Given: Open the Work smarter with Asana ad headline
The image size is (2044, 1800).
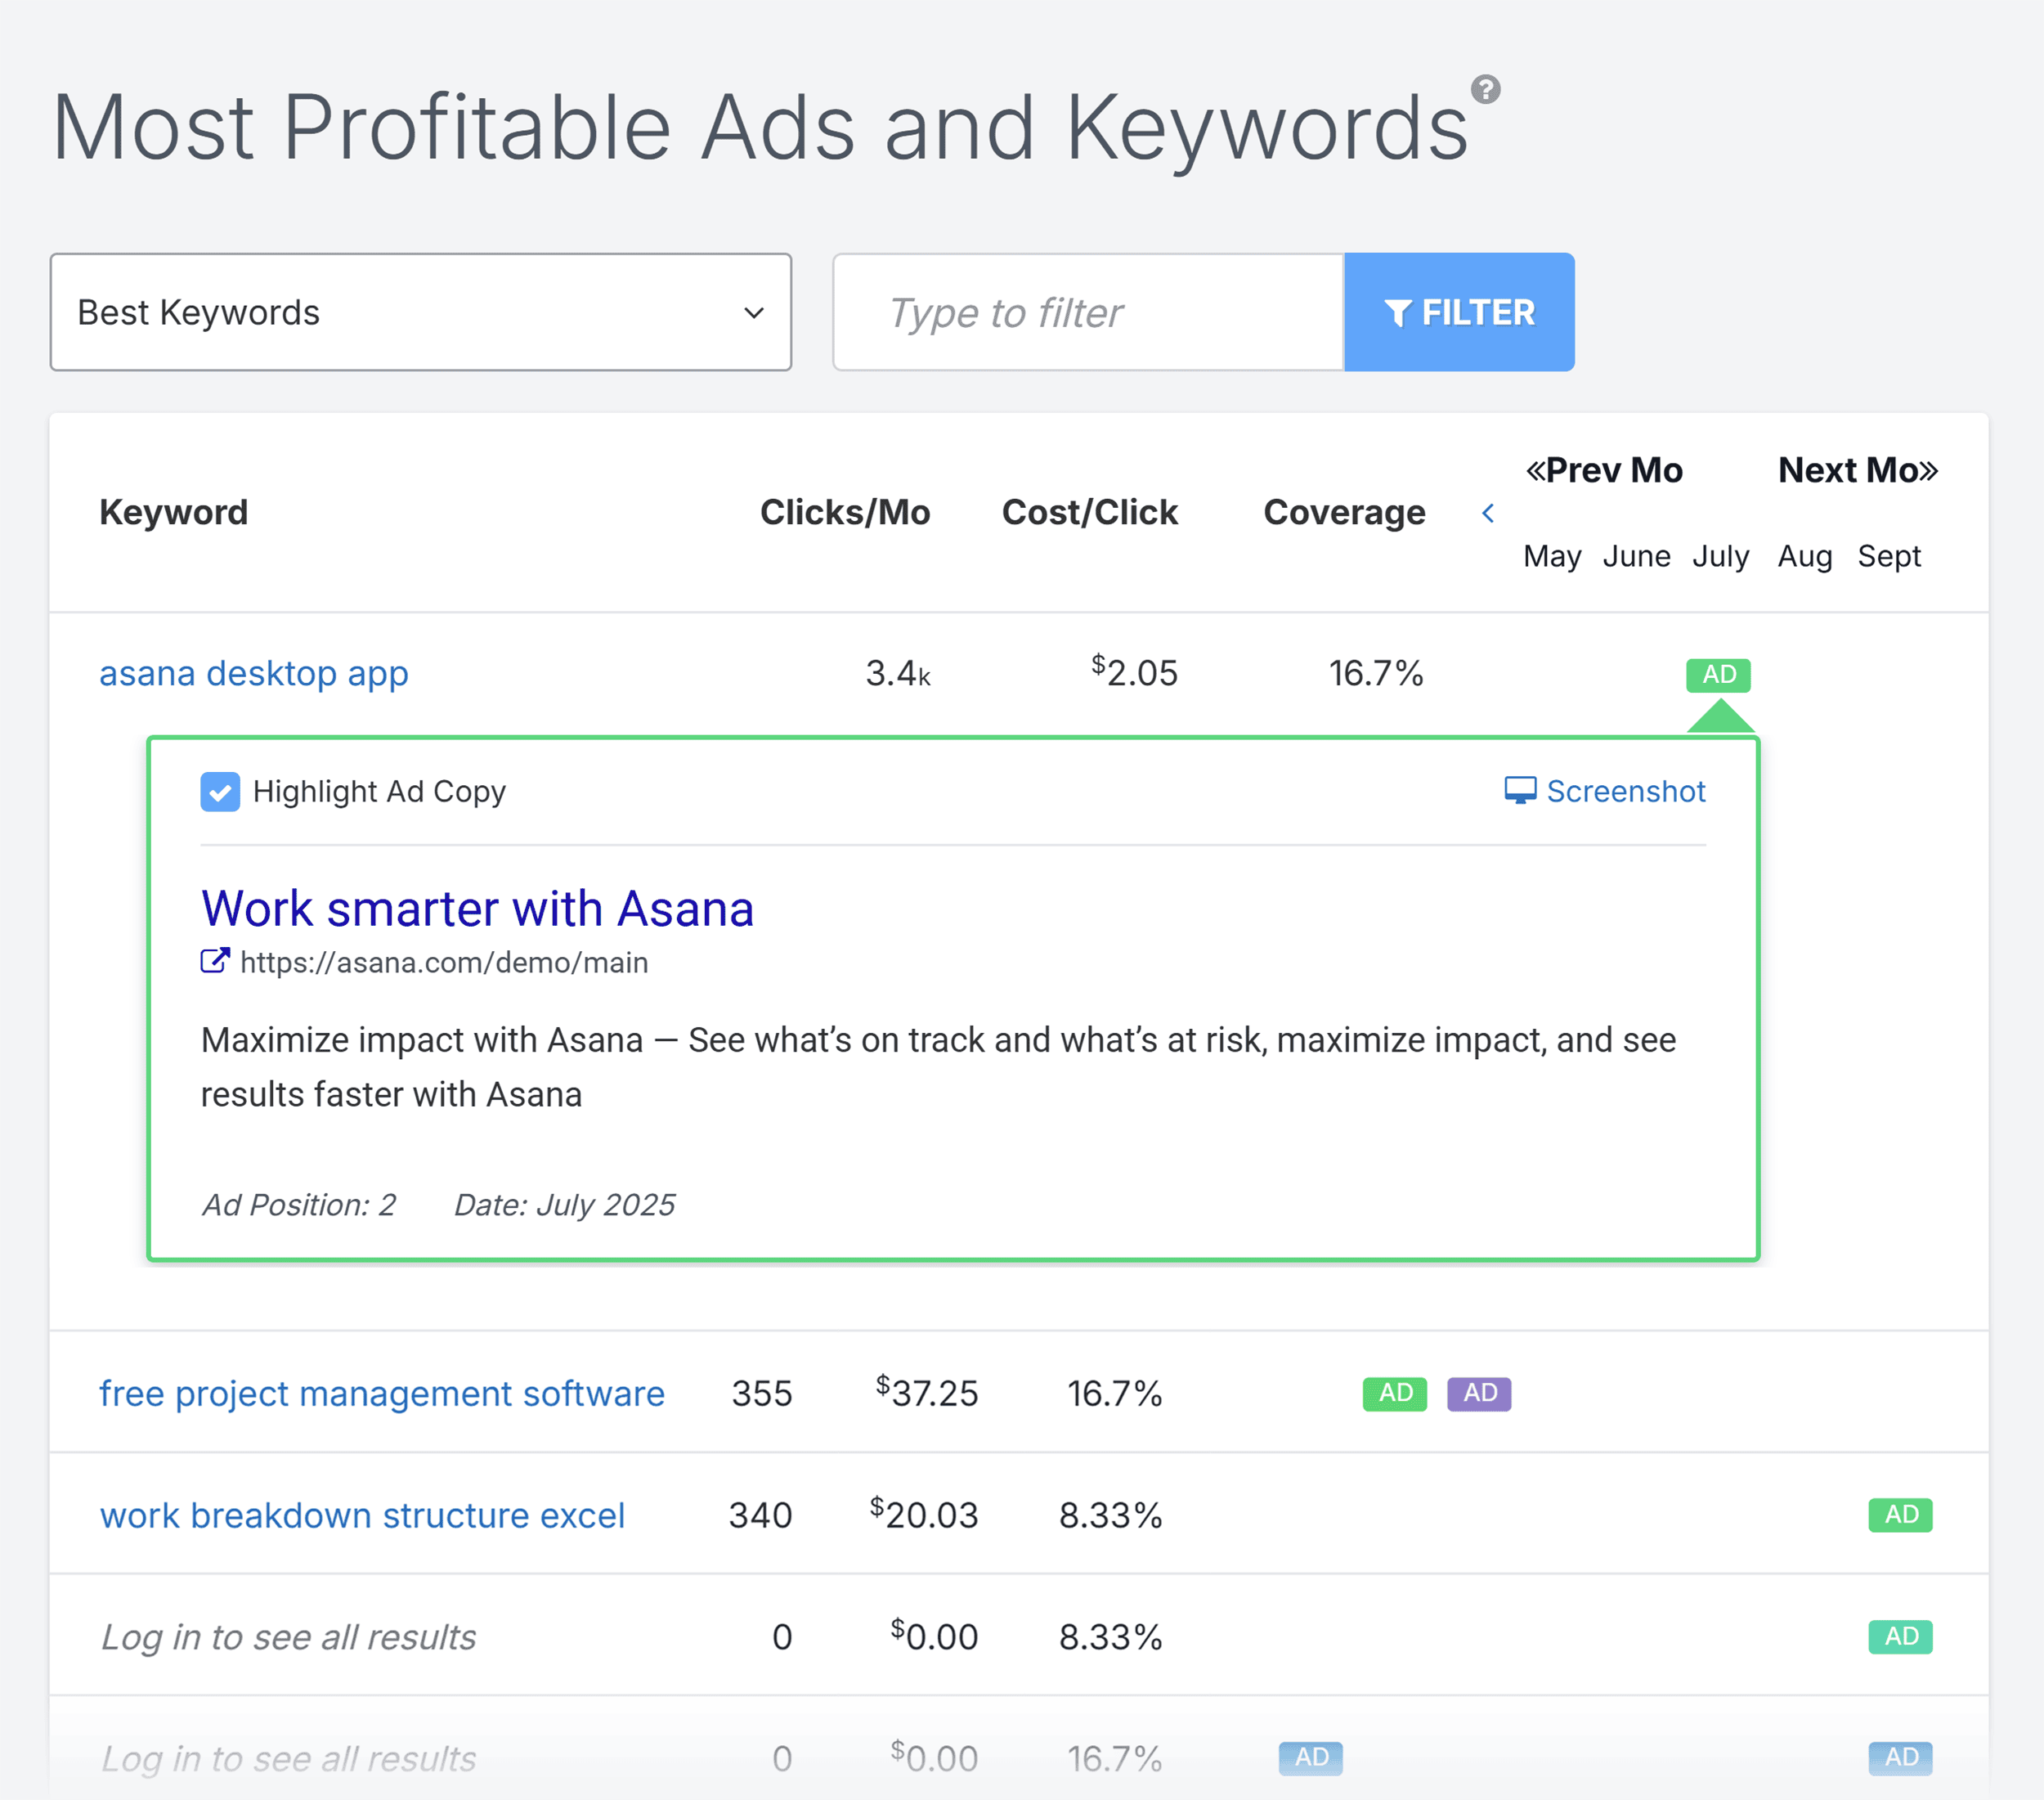Looking at the screenshot, I should [477, 908].
